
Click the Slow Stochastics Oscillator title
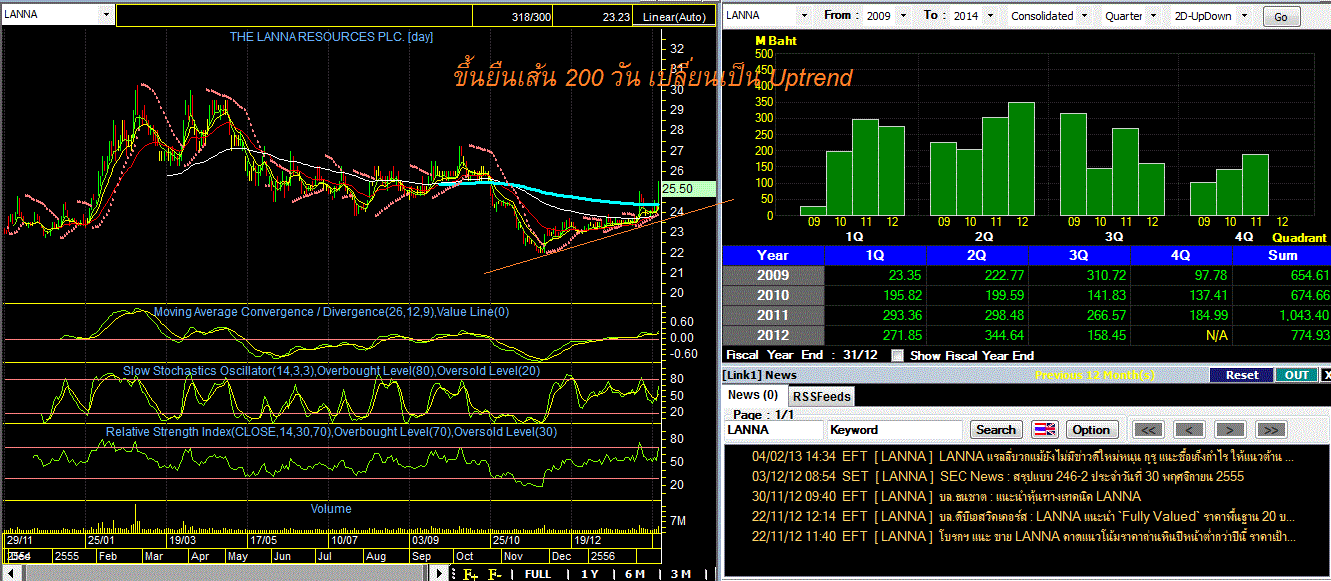(x=332, y=371)
